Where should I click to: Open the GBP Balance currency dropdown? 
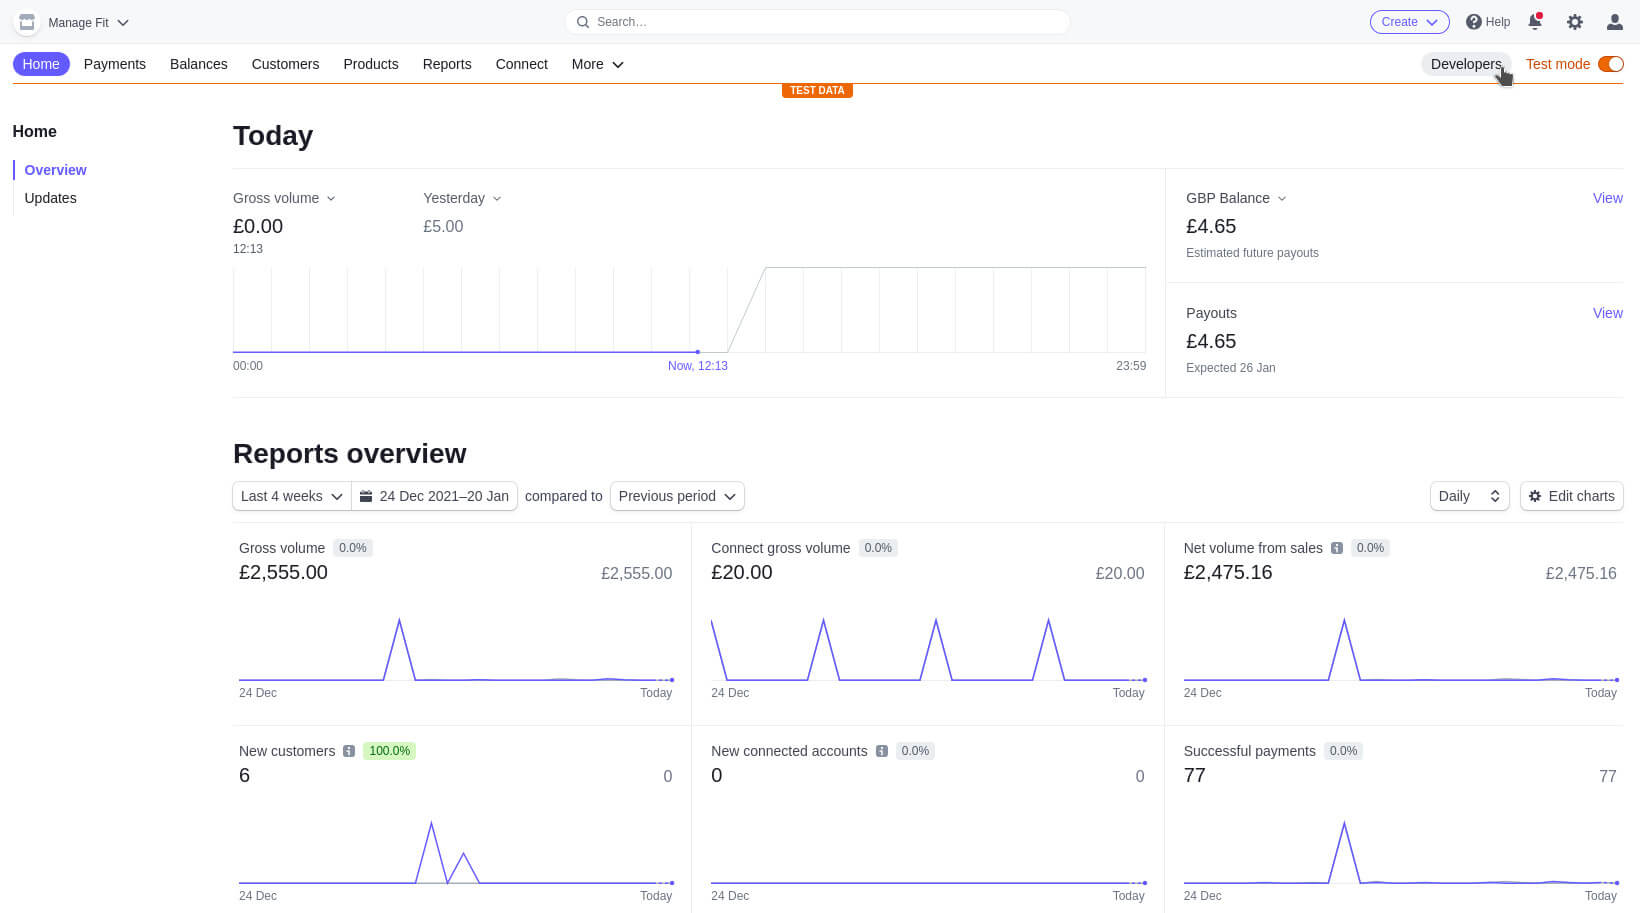[1236, 198]
